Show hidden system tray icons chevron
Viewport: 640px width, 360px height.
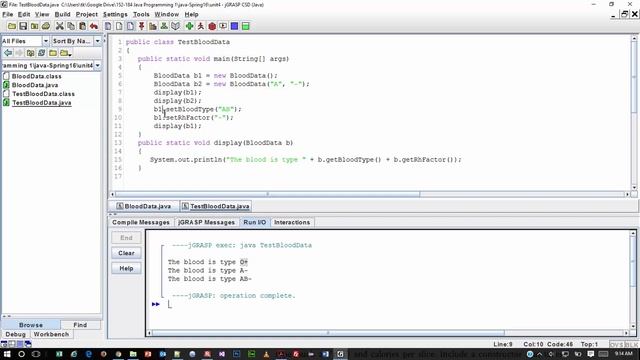click(540, 354)
